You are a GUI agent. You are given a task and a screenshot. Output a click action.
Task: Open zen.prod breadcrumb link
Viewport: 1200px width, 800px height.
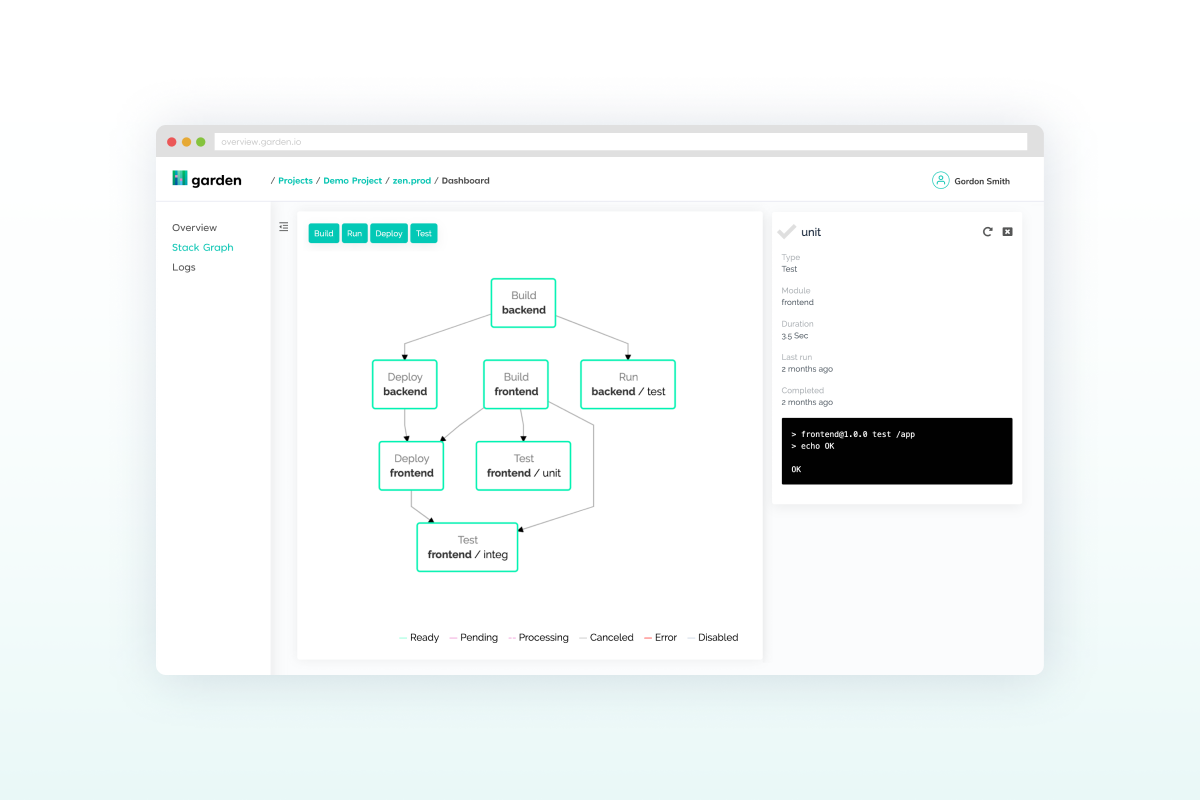pyautogui.click(x=412, y=181)
